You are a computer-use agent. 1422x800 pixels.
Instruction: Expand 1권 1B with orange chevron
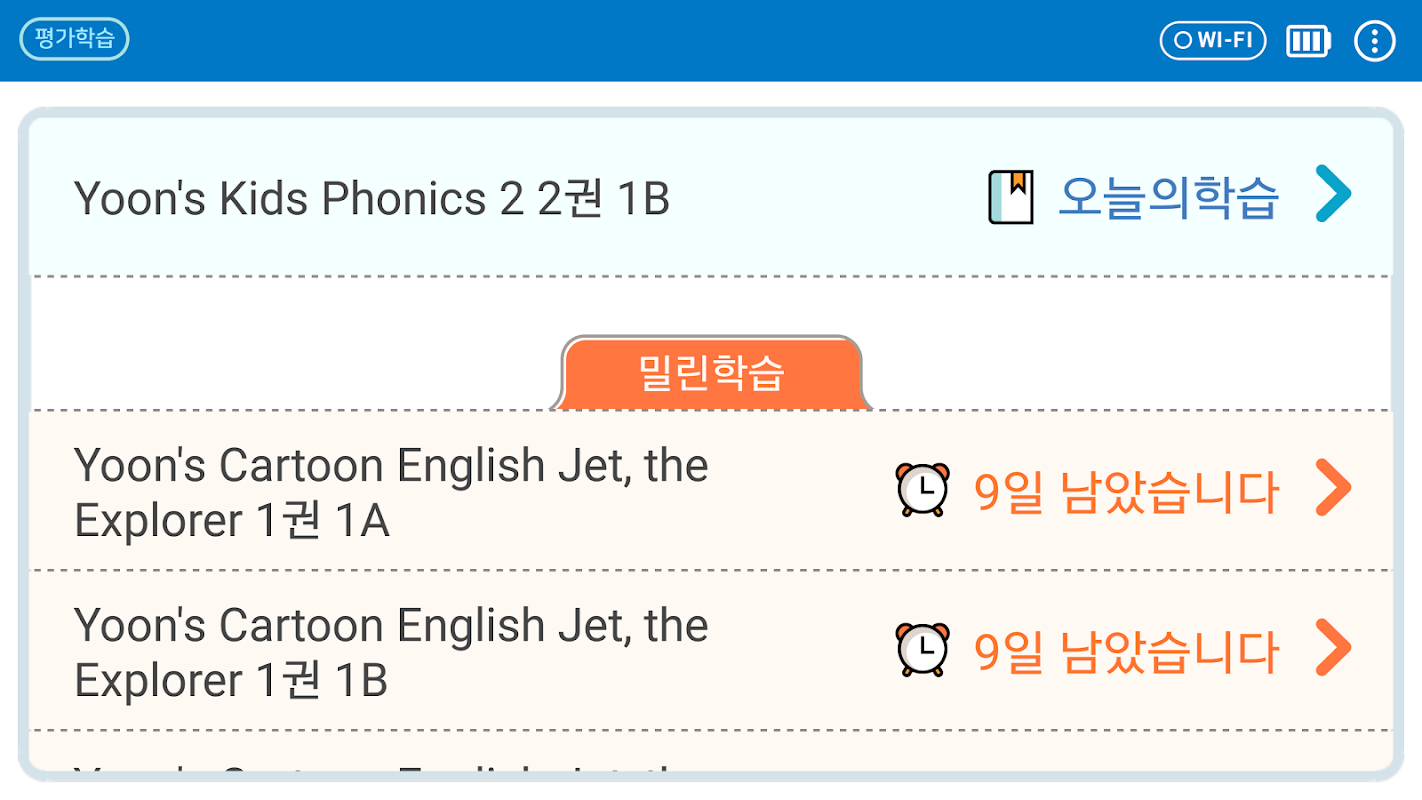(x=1333, y=648)
